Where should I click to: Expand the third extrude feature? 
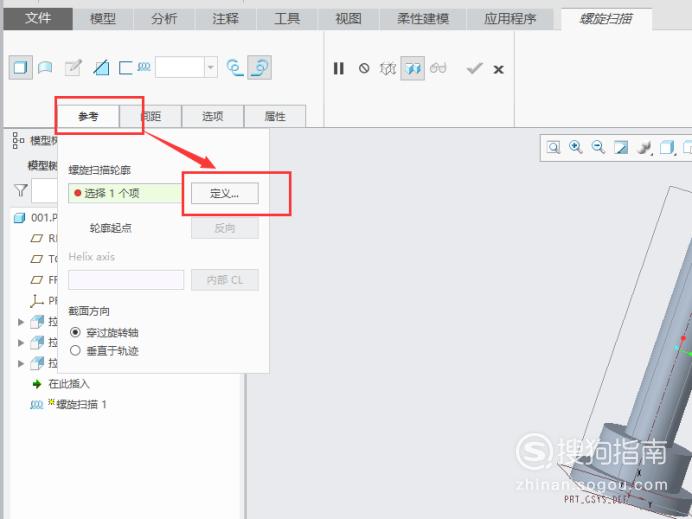click(x=20, y=363)
